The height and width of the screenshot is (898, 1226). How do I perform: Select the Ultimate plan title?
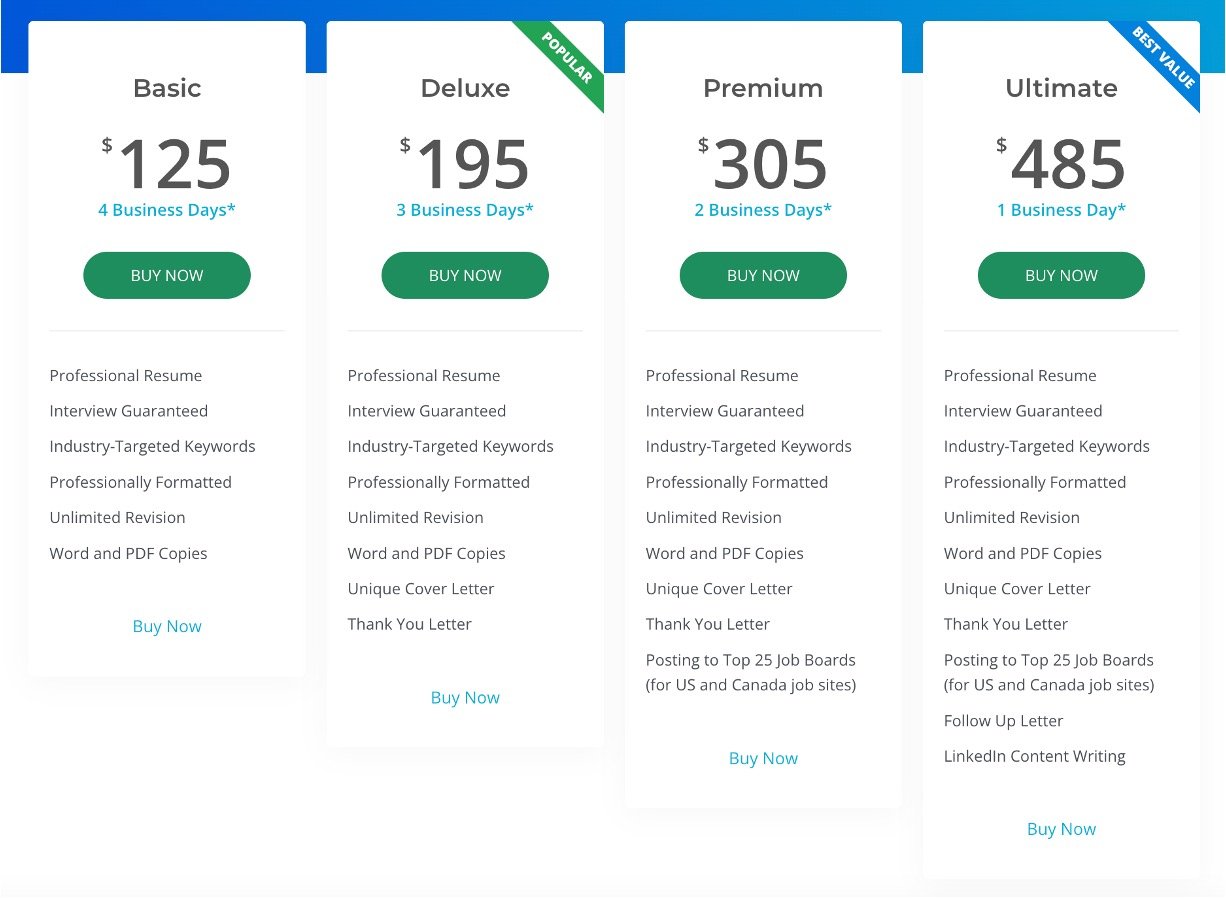tap(1061, 88)
